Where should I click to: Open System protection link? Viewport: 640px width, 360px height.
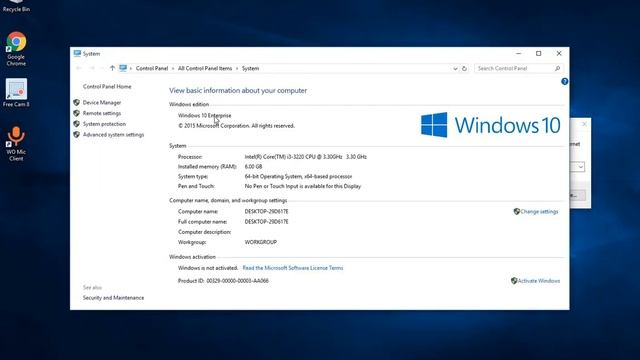click(104, 124)
